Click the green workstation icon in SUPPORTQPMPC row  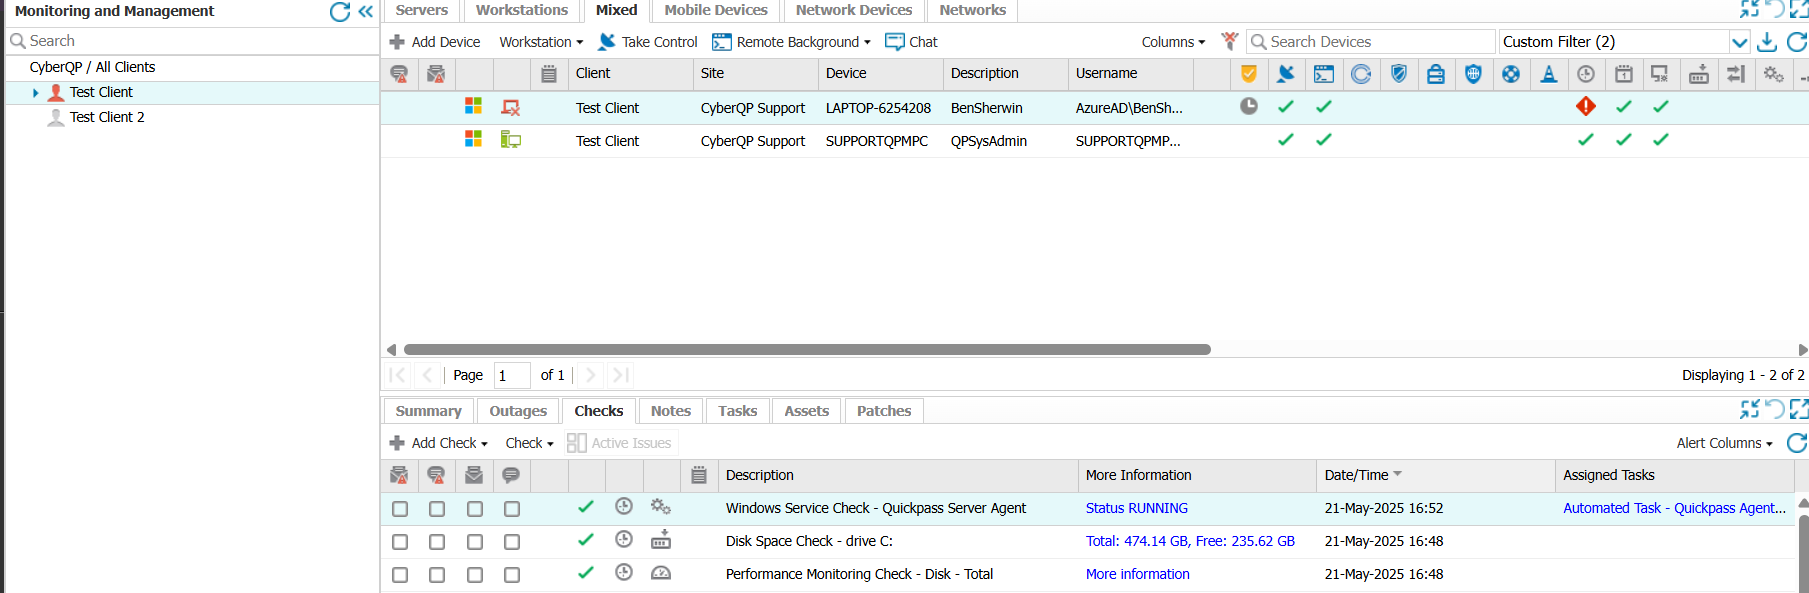click(511, 140)
